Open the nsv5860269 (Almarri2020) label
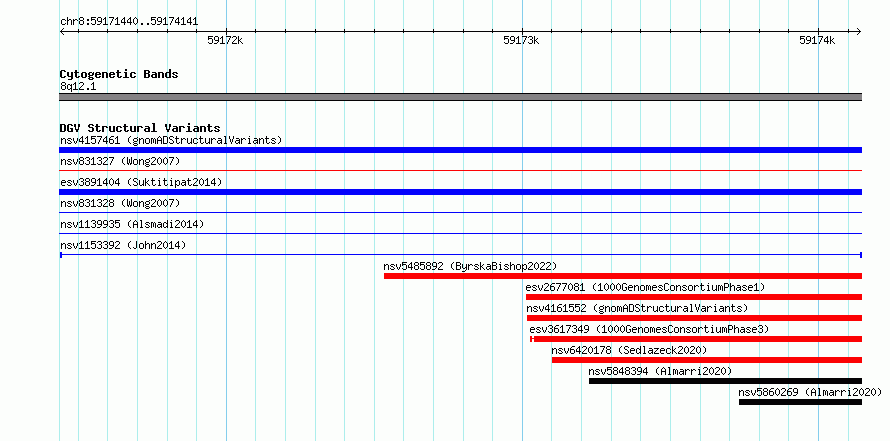The height and width of the screenshot is (441, 890). coord(810,392)
